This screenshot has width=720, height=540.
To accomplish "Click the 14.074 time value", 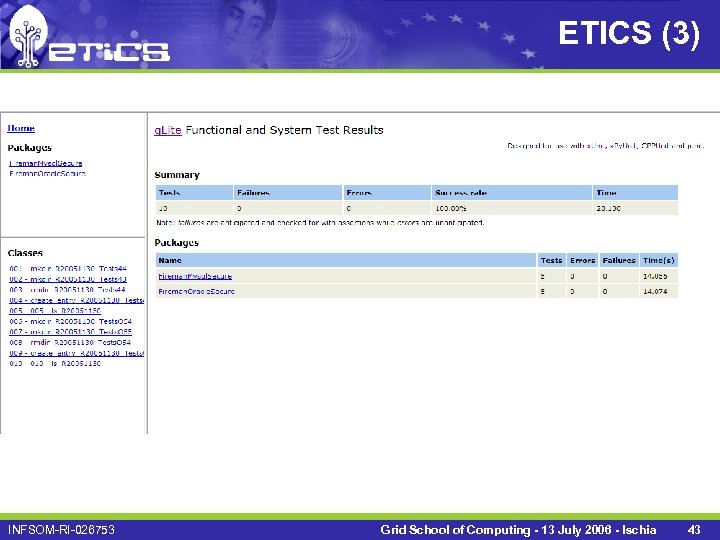I will coord(655,291).
